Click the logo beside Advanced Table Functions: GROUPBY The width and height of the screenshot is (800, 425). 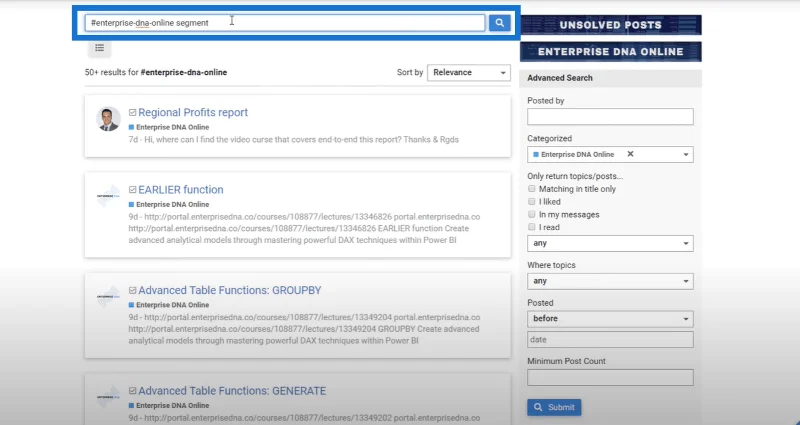[x=108, y=296]
